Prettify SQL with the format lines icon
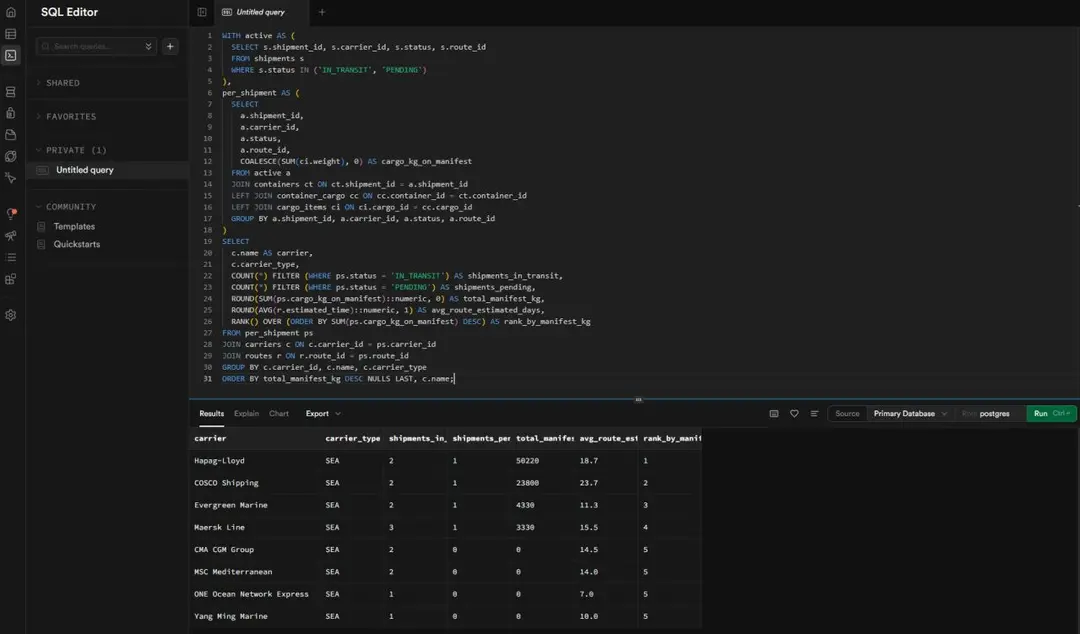Viewport: 1080px width, 634px height. tap(814, 413)
